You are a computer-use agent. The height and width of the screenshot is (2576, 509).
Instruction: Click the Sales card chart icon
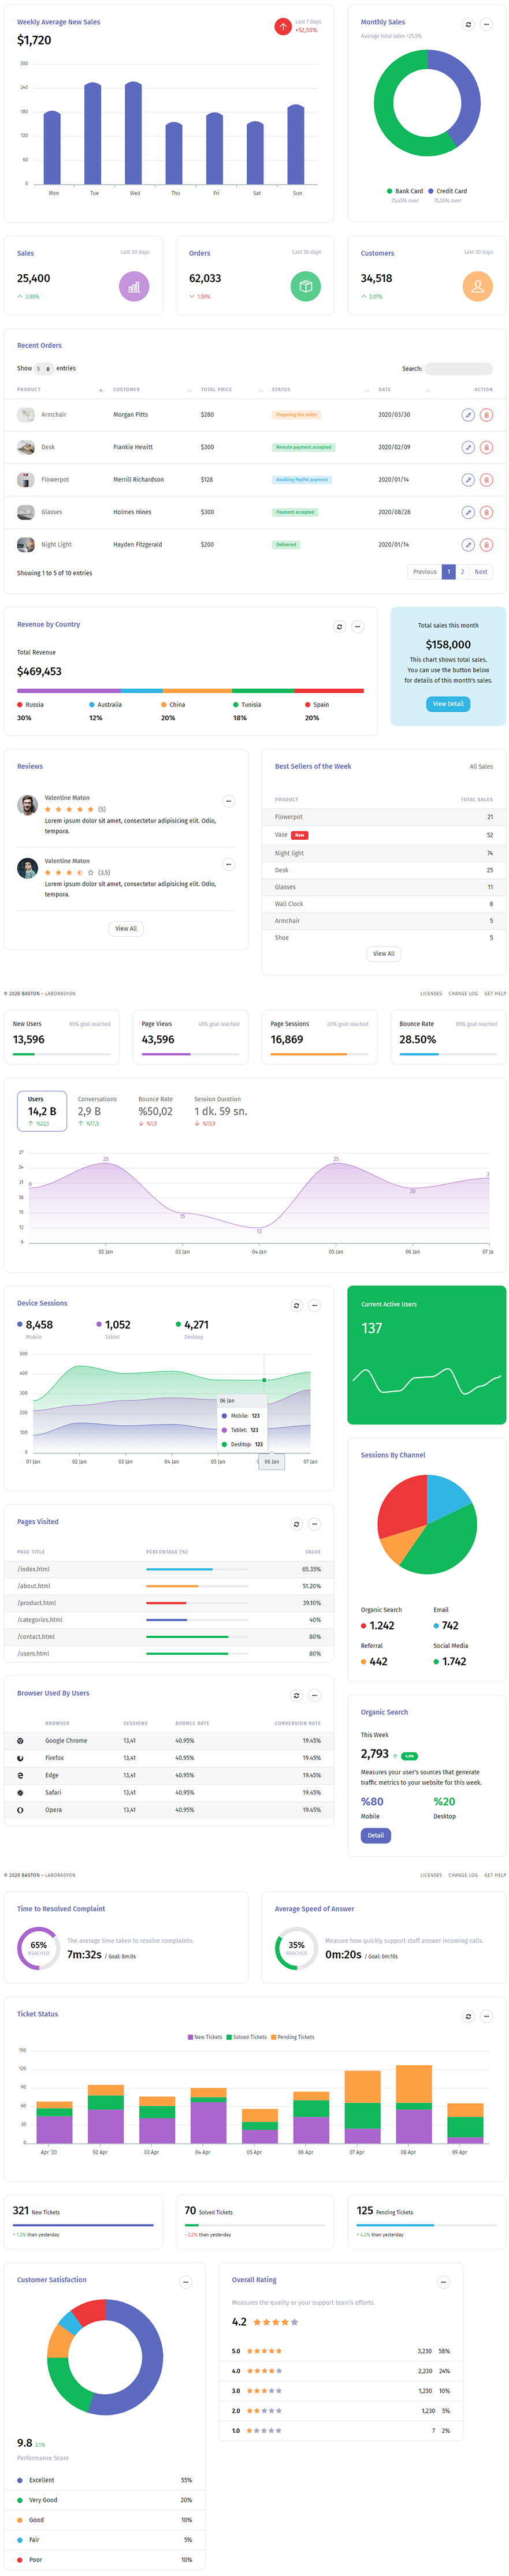(134, 287)
